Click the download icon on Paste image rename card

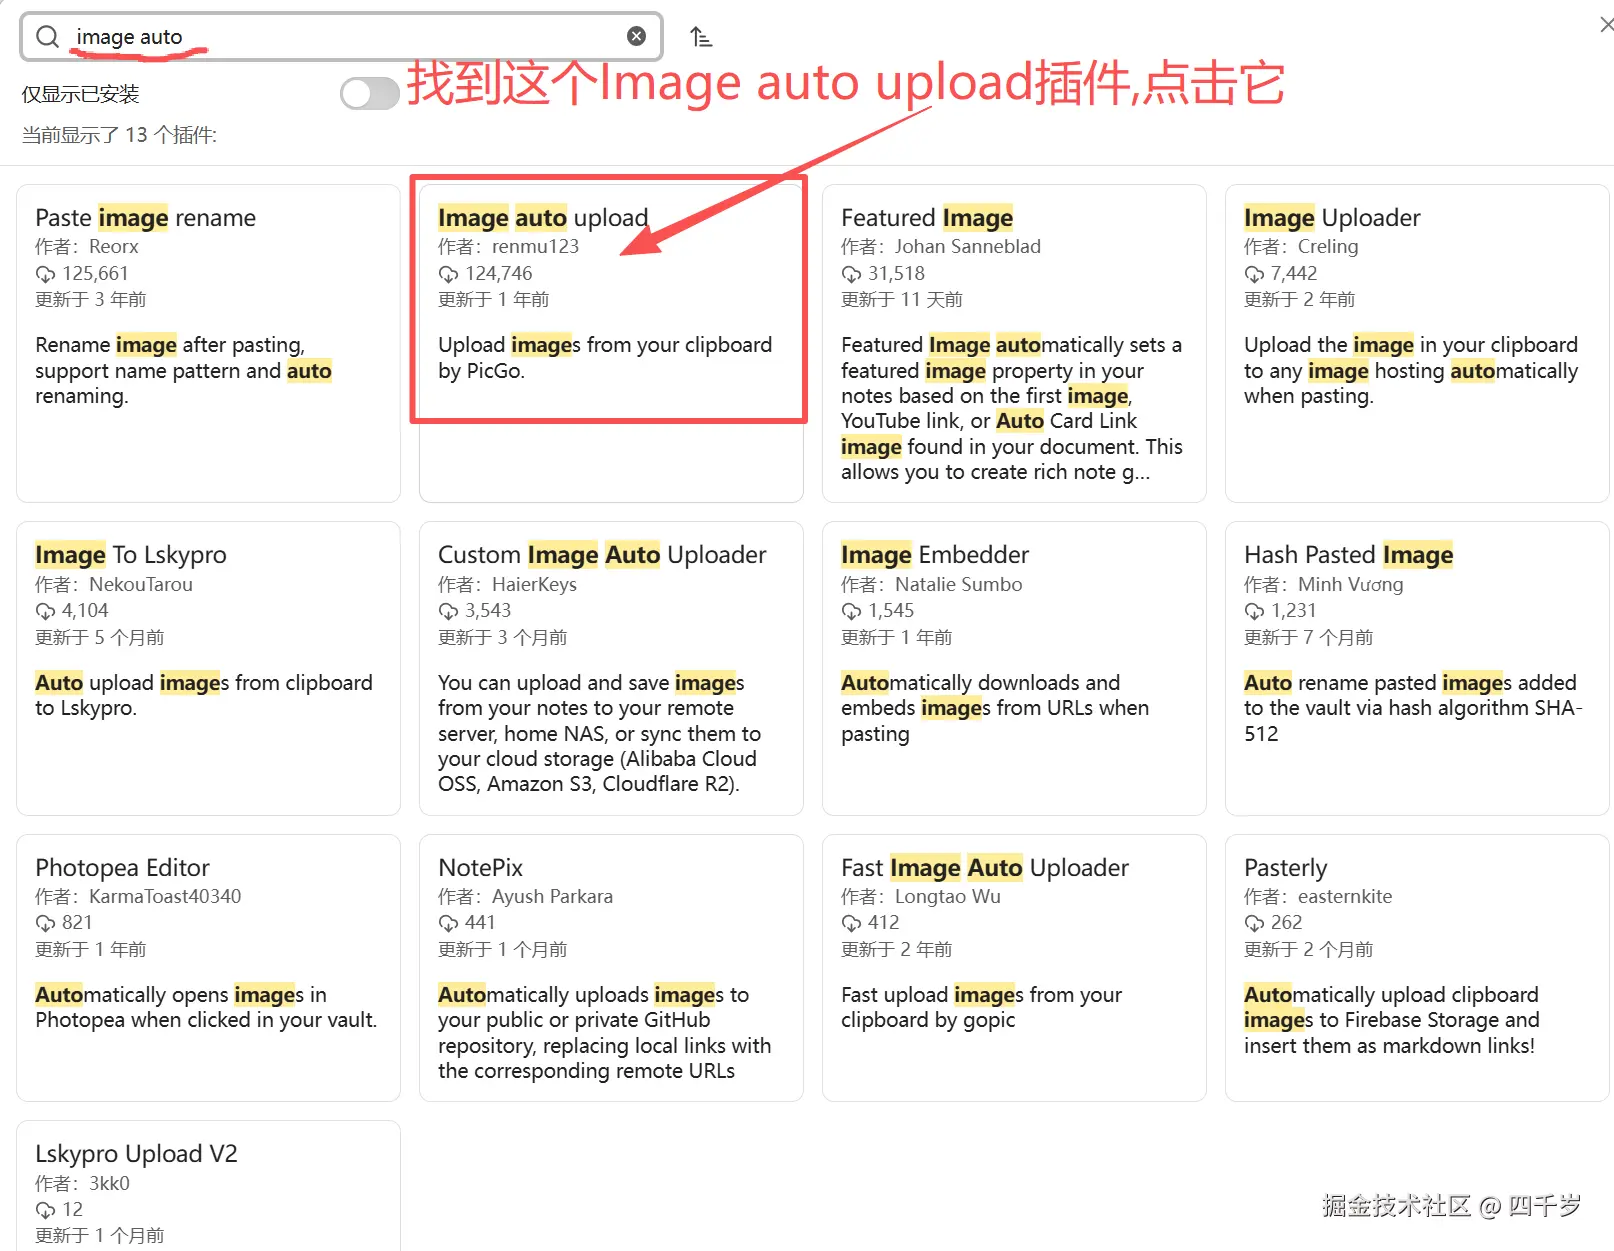coord(44,273)
